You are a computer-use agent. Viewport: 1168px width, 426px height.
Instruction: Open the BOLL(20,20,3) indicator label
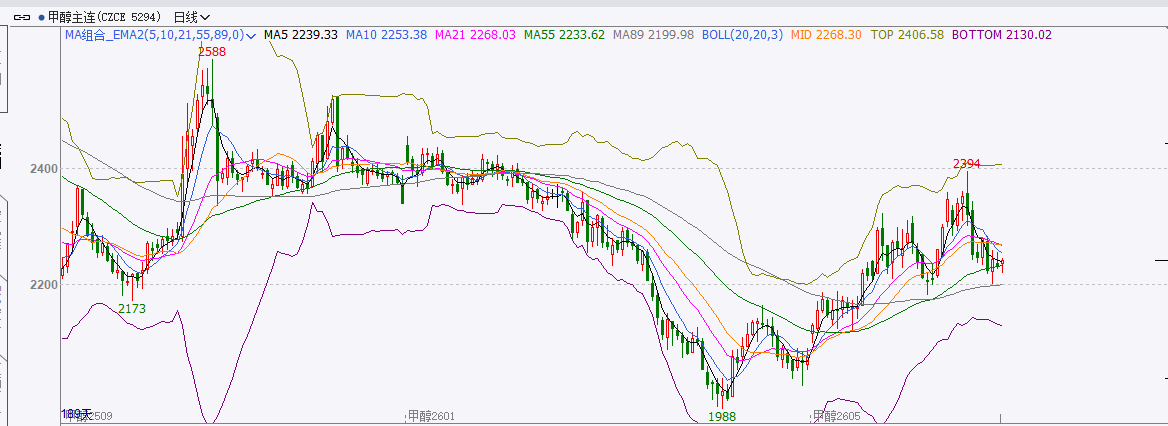tap(743, 35)
